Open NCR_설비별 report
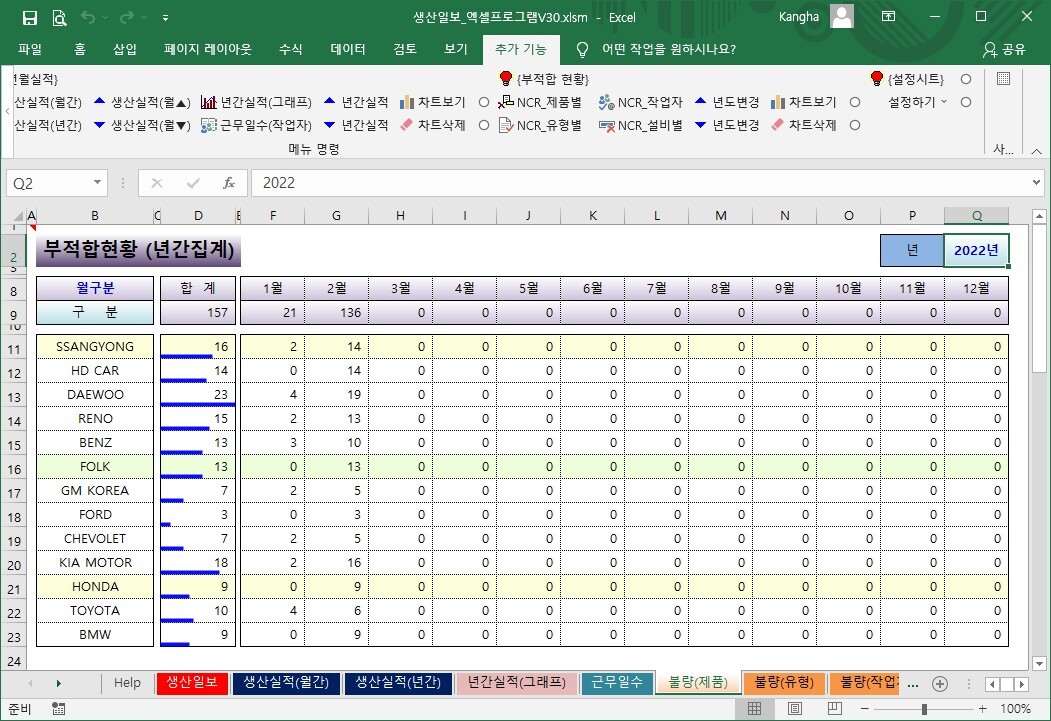The width and height of the screenshot is (1051, 721). click(x=641, y=125)
